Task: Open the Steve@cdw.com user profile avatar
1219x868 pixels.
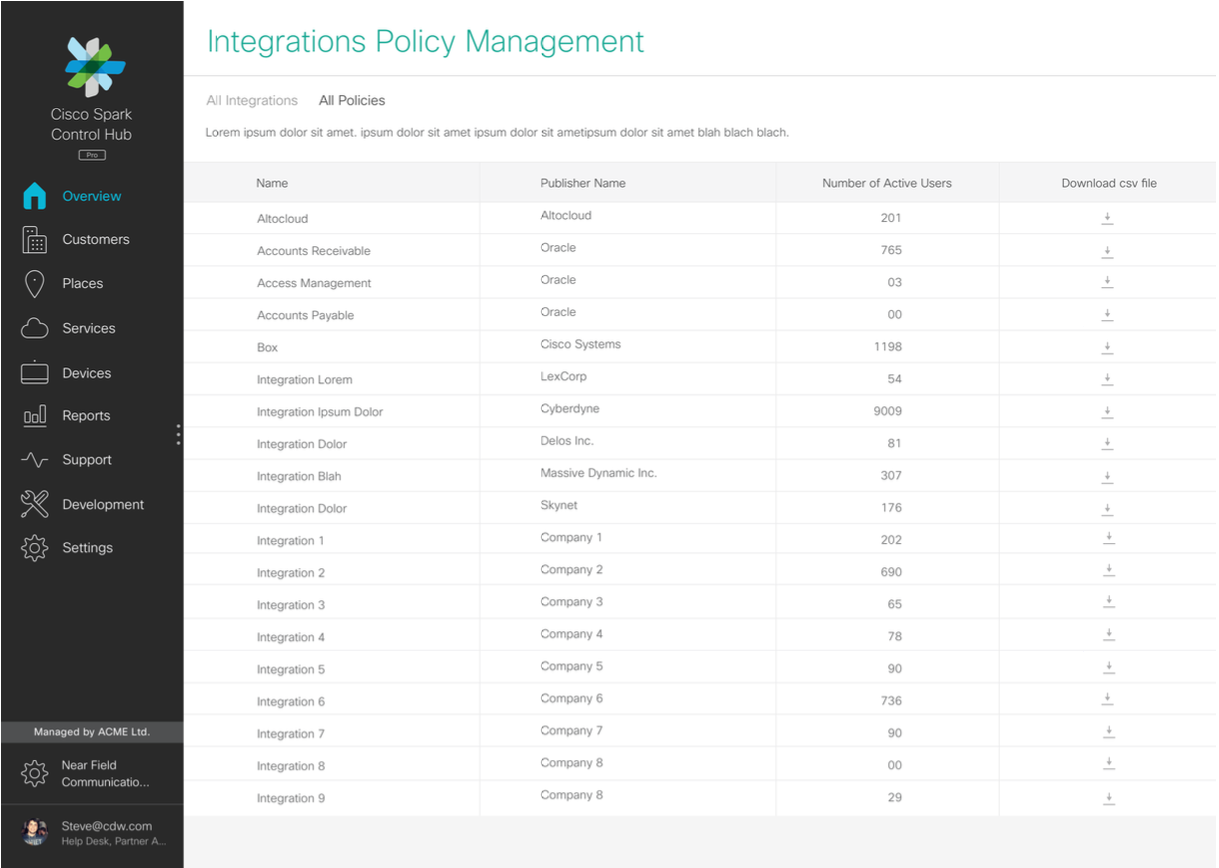Action: point(35,832)
